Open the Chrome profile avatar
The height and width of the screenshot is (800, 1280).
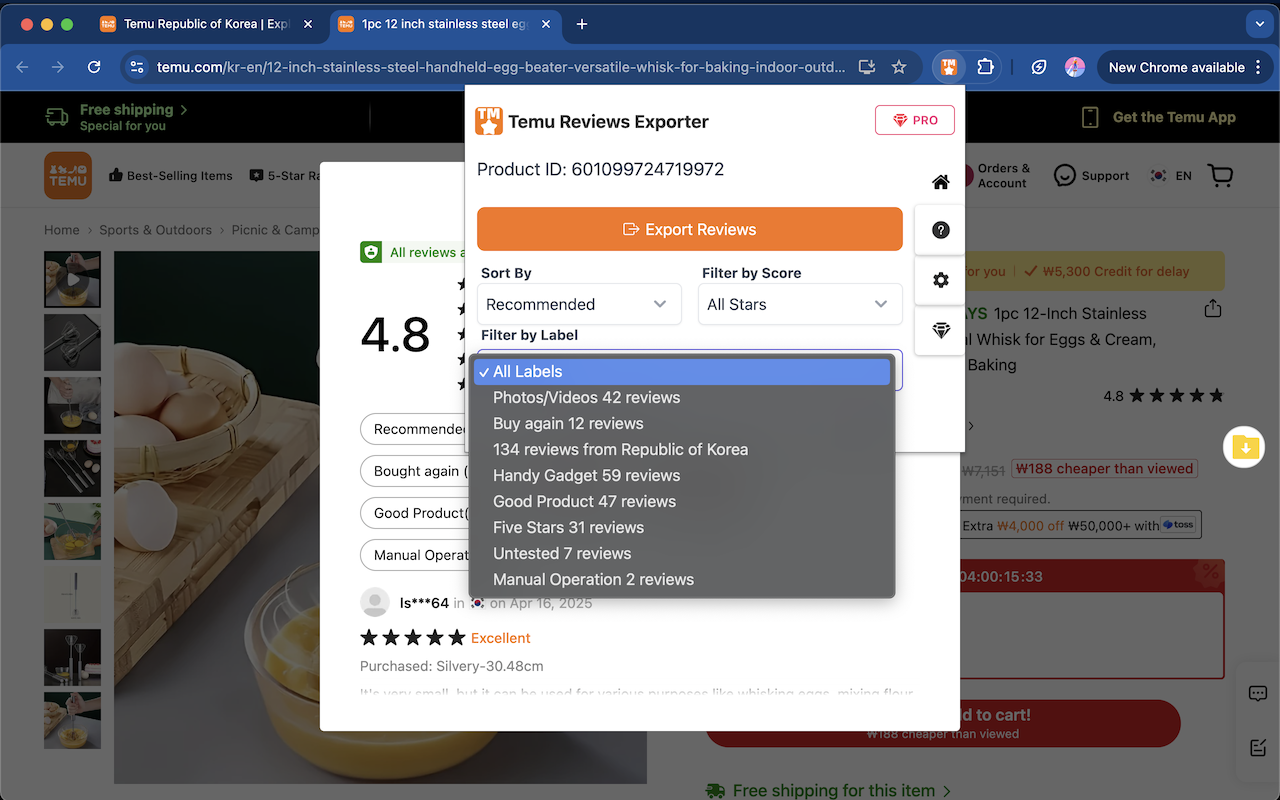tap(1075, 67)
